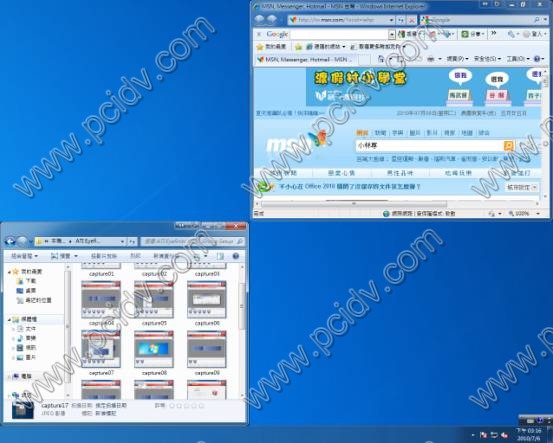Viewport: 553px width, 443px height.
Task: Select the MSN Messenger Hotmail browser tab
Action: click(306, 59)
